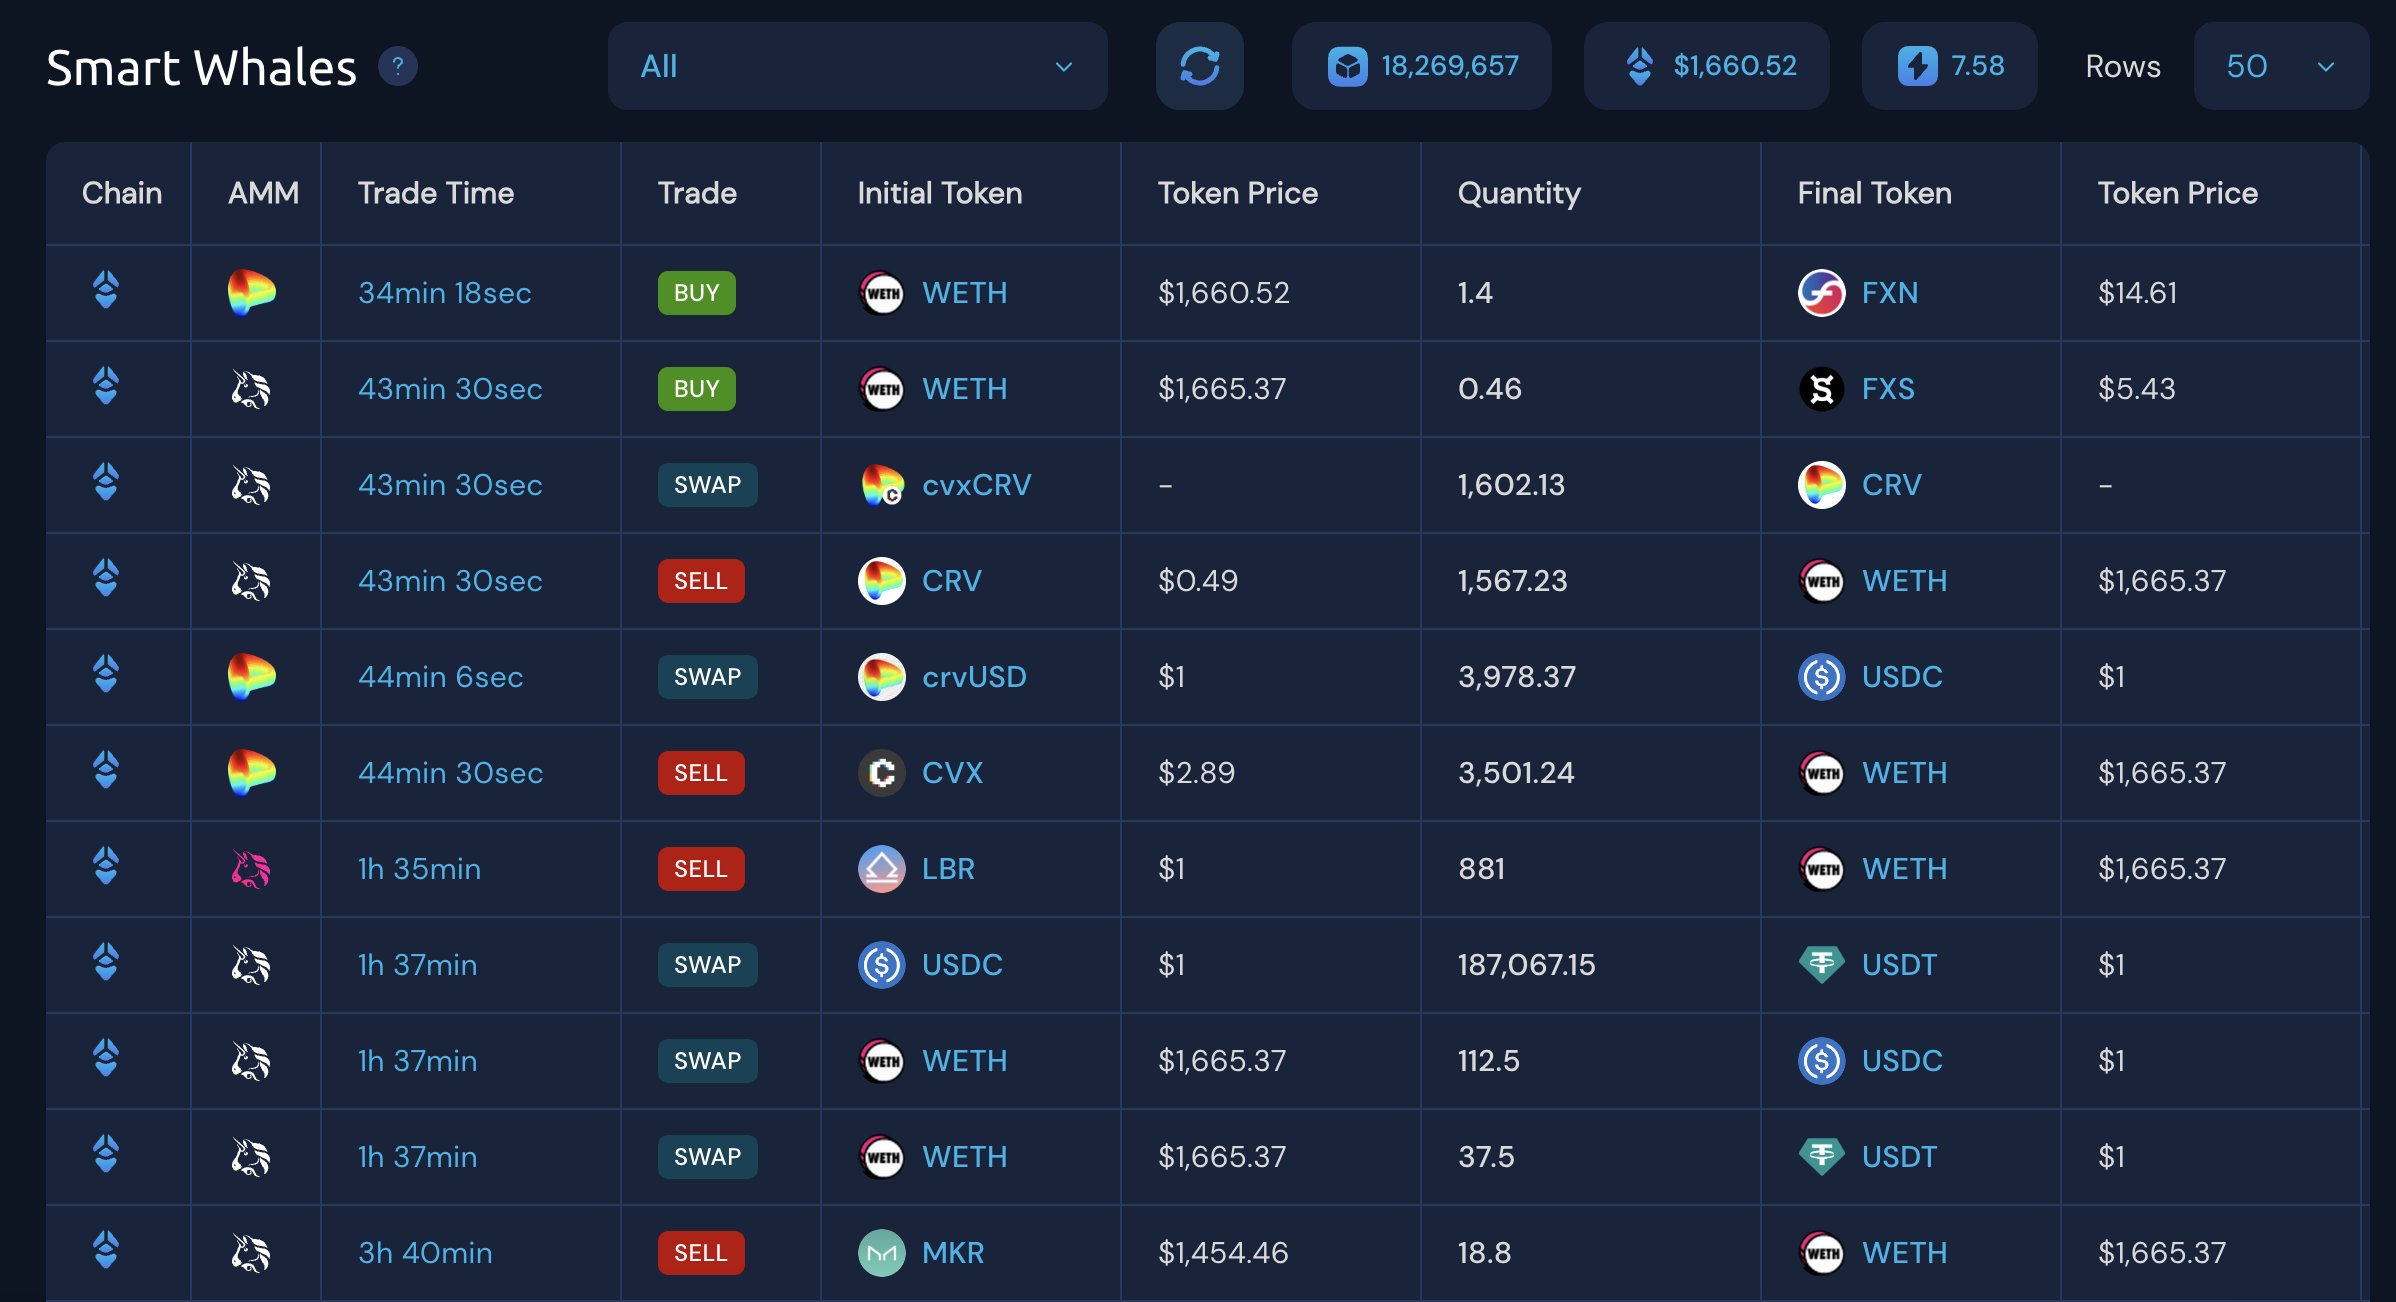Image resolution: width=2396 pixels, height=1302 pixels.
Task: Click the SWAP tag in the crvUSD row
Action: point(708,677)
